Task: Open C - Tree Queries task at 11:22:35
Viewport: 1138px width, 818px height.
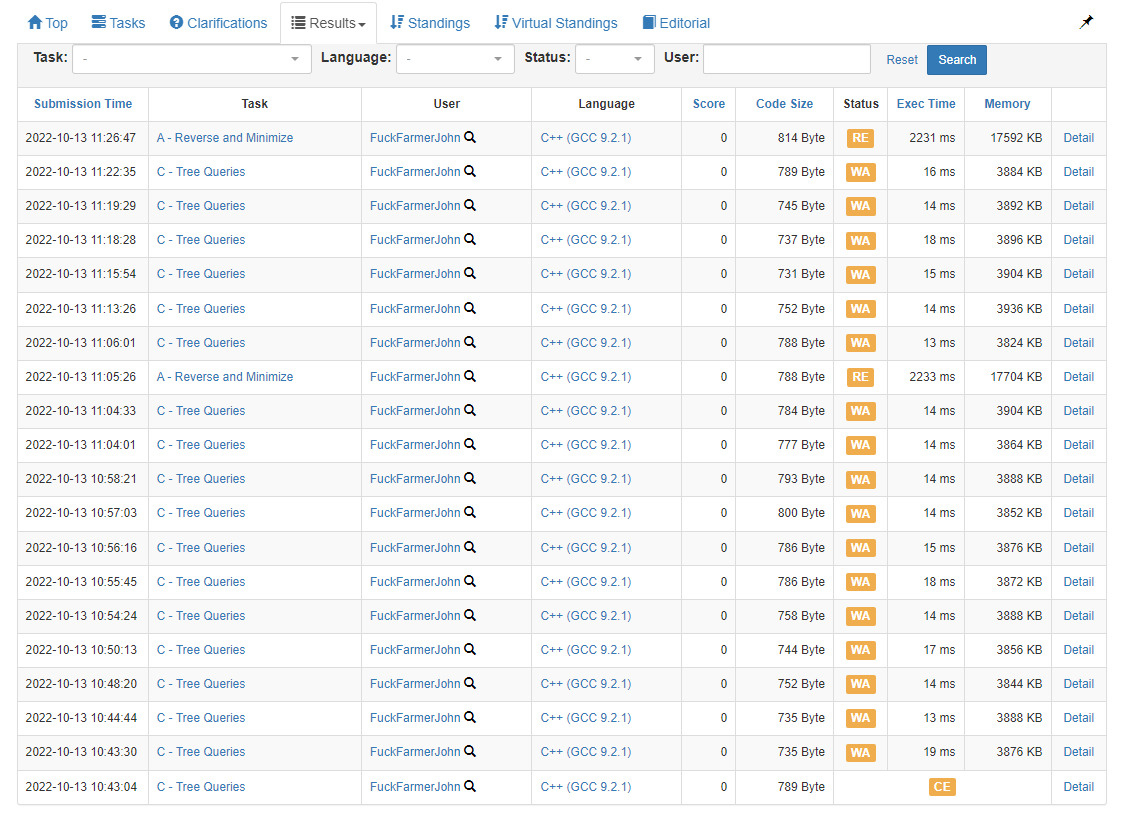Action: 201,172
